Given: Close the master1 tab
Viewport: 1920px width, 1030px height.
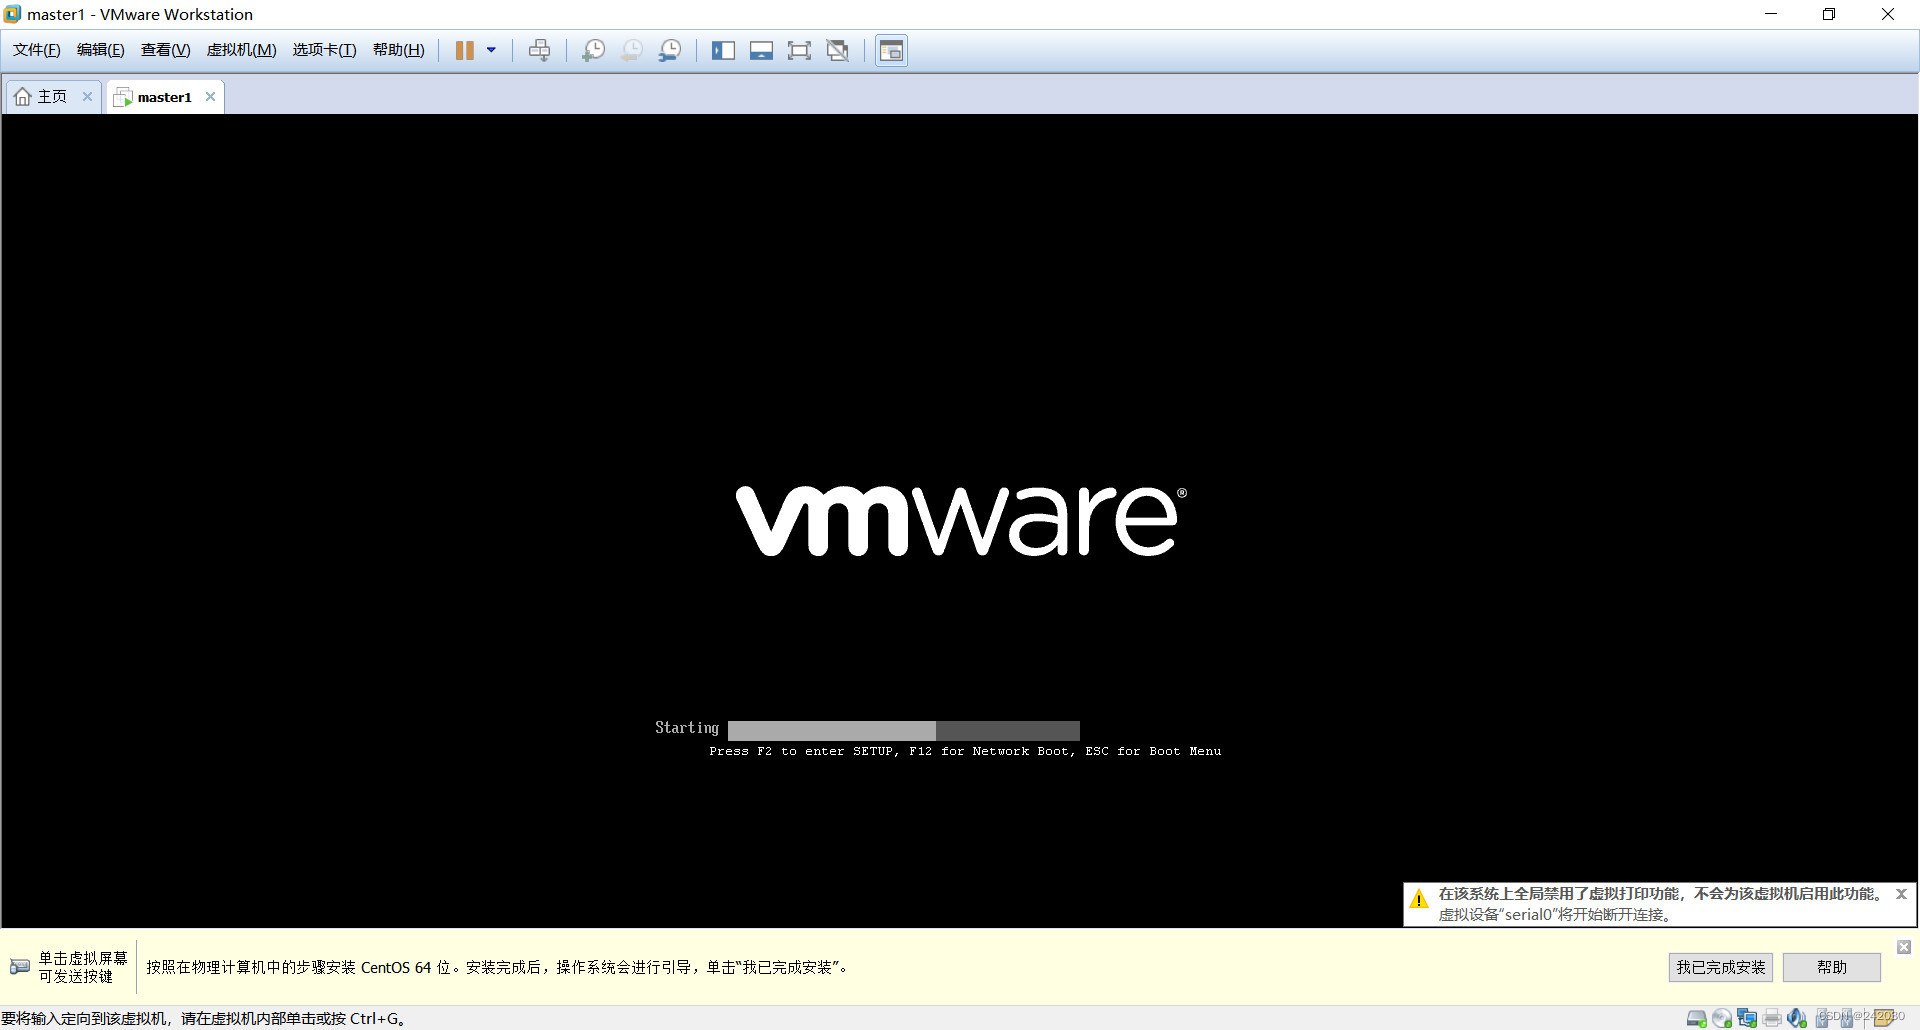Looking at the screenshot, I should (x=210, y=97).
